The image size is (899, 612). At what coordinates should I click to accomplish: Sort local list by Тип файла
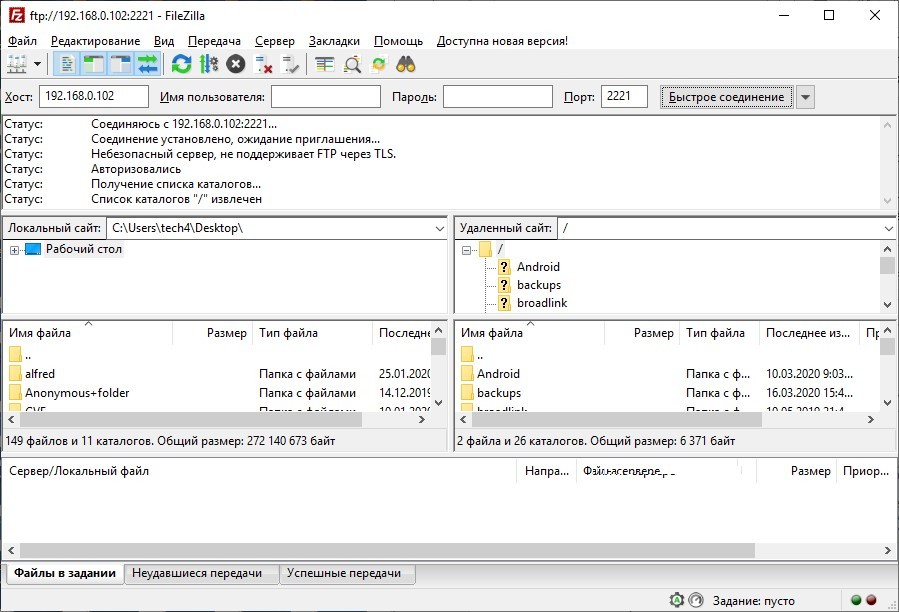click(312, 333)
